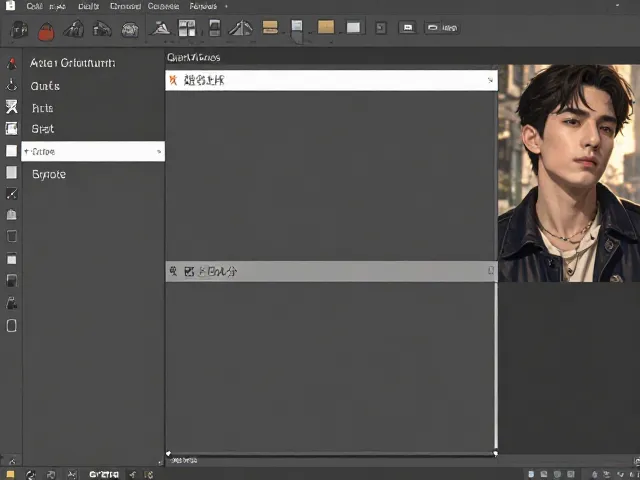The image size is (640, 480).
Task: Pick the tan square swatch in toolbar
Action: click(326, 27)
